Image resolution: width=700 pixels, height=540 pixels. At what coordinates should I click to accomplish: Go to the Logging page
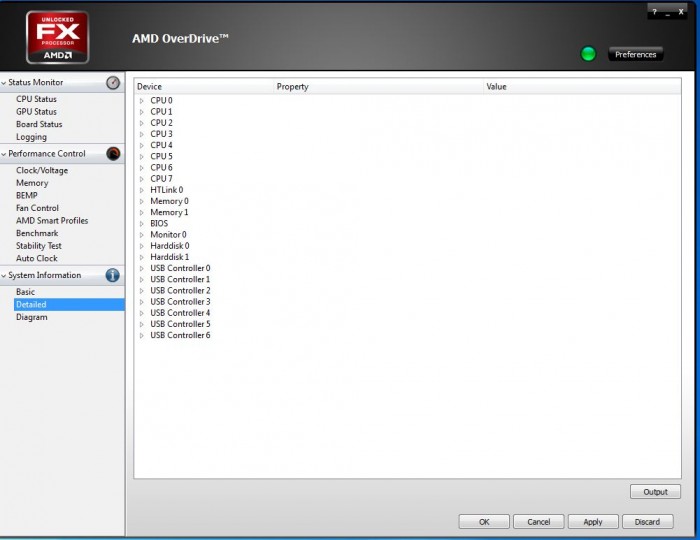tap(31, 137)
